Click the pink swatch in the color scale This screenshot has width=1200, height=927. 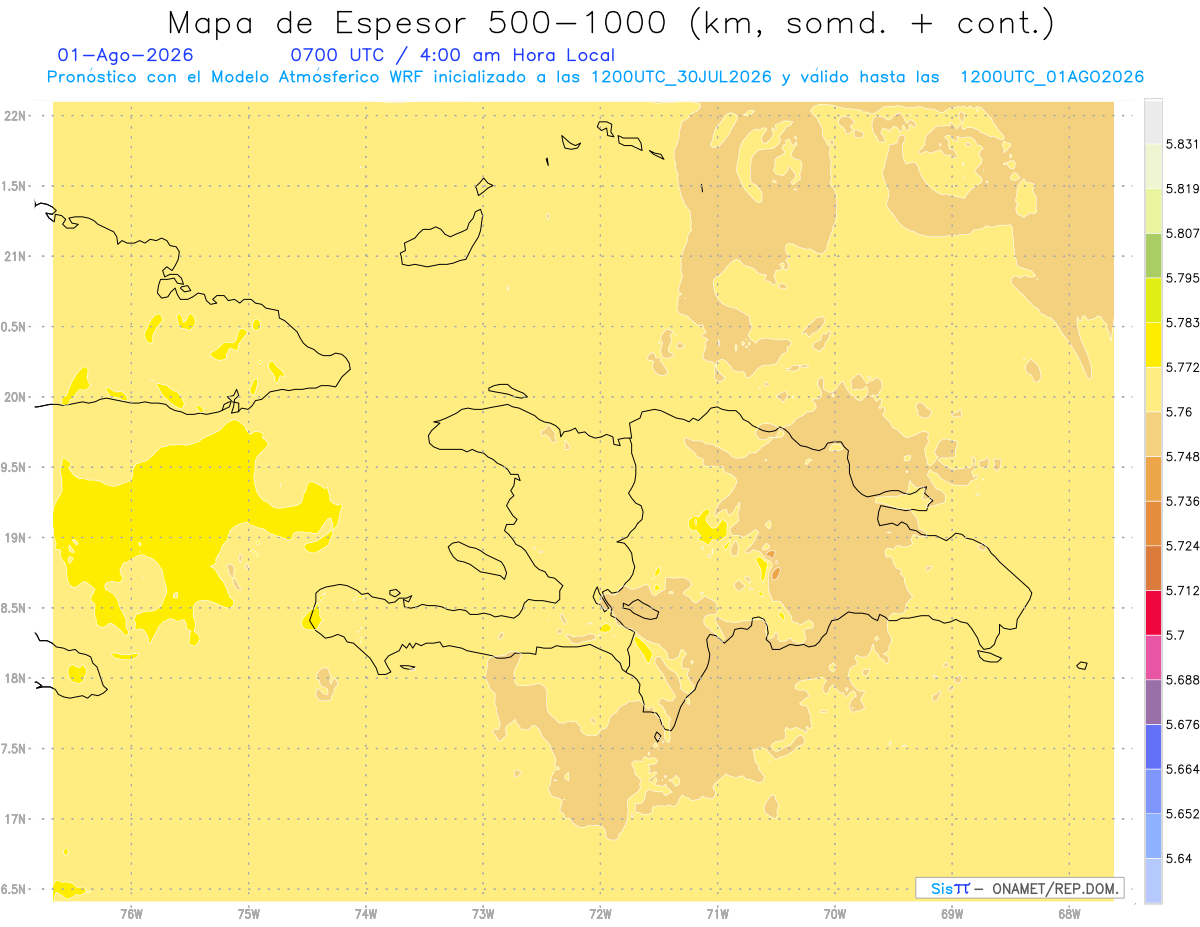1153,657
